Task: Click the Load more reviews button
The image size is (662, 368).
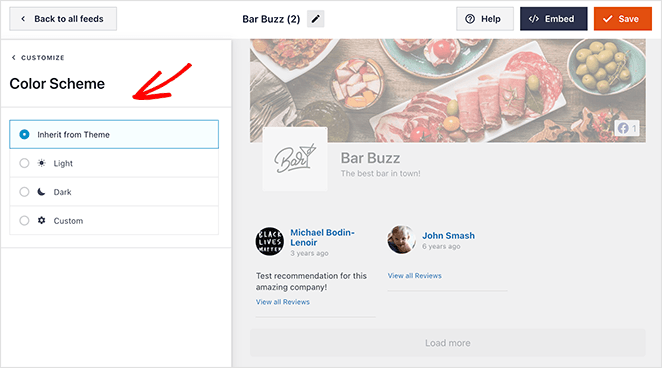Action: [448, 343]
